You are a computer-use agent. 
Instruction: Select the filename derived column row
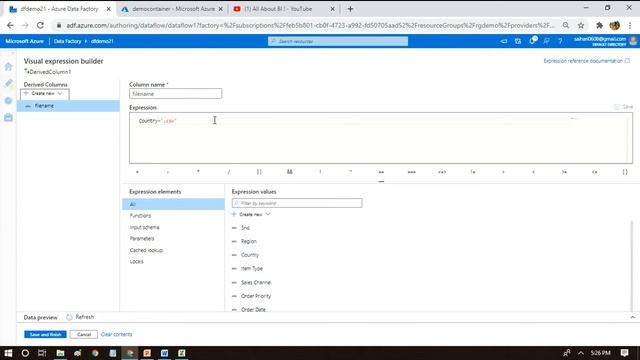coord(68,106)
